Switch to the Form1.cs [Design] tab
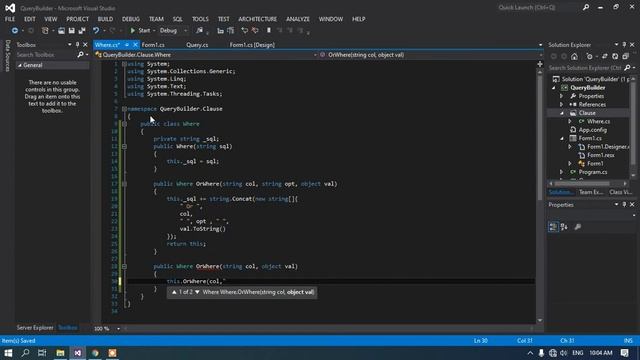 pos(252,45)
